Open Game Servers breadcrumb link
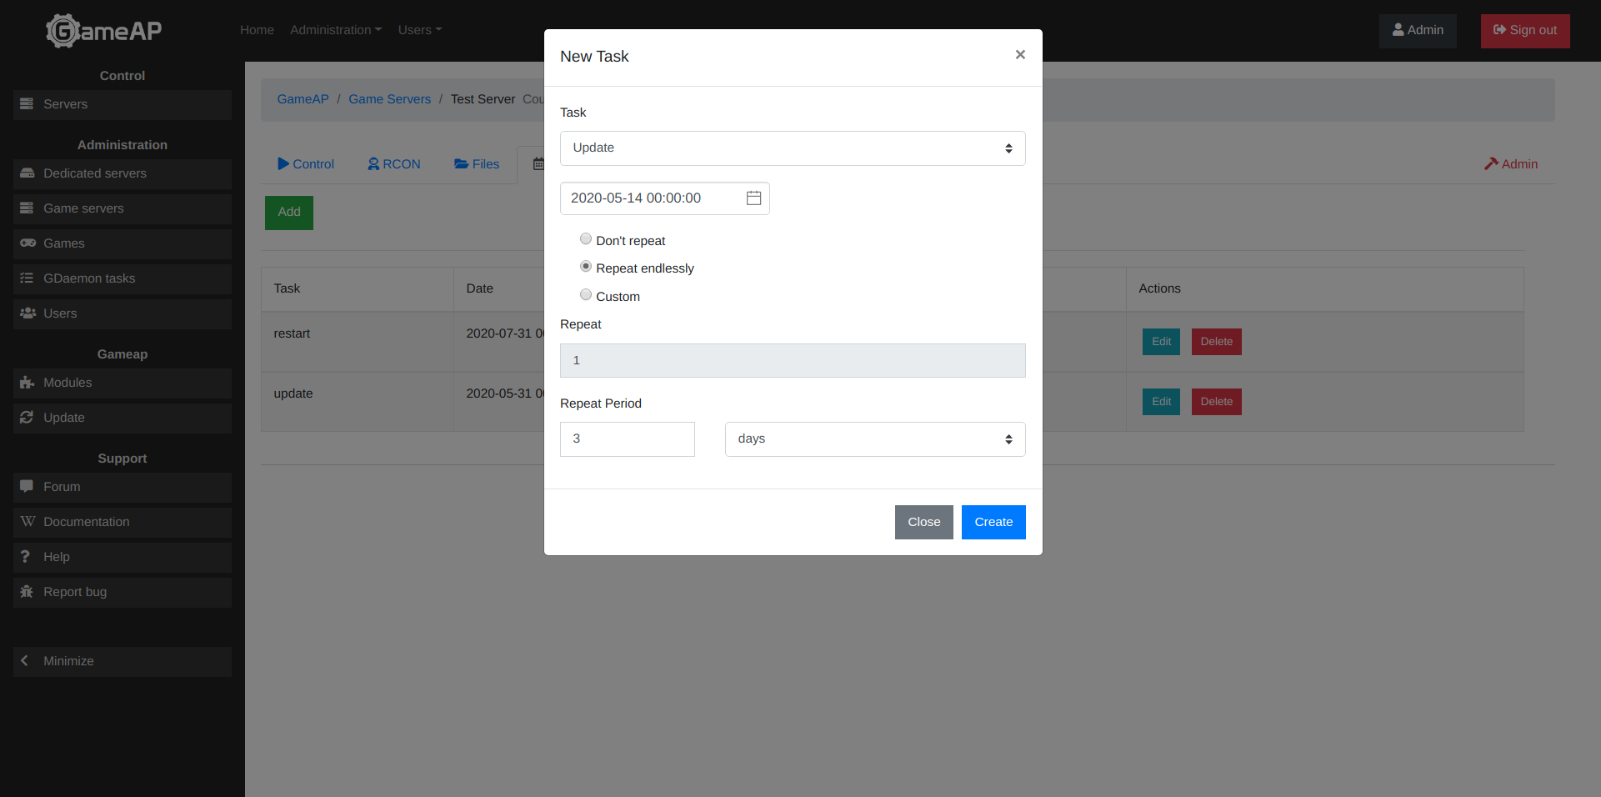This screenshot has width=1601, height=797. (x=390, y=99)
